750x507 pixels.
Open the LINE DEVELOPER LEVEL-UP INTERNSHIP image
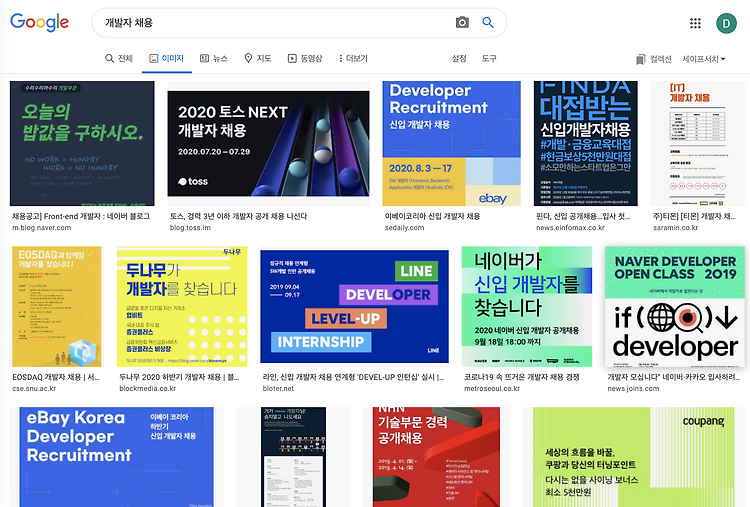tap(354, 307)
